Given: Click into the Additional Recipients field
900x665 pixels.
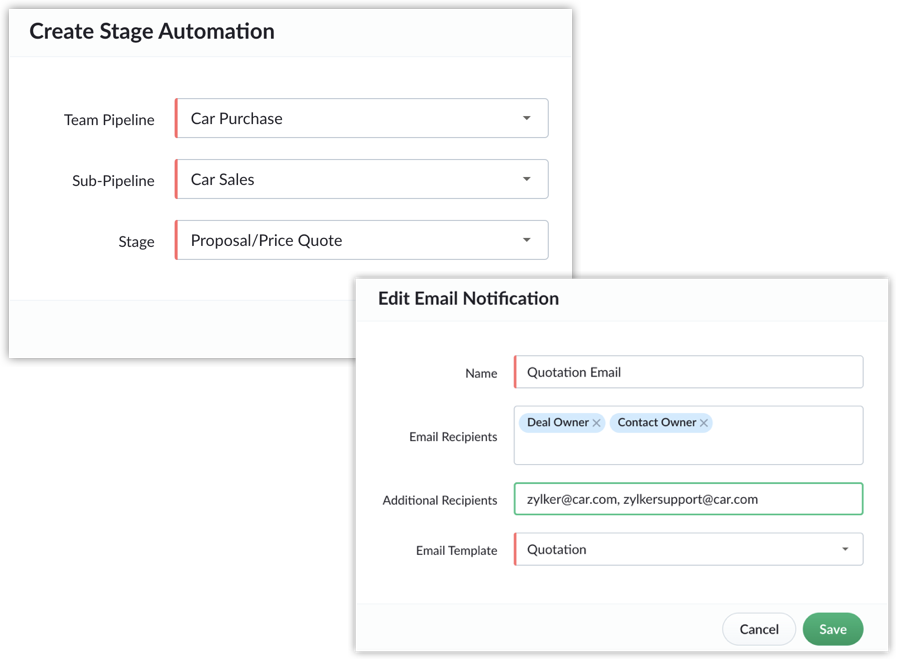Looking at the screenshot, I should pos(689,499).
